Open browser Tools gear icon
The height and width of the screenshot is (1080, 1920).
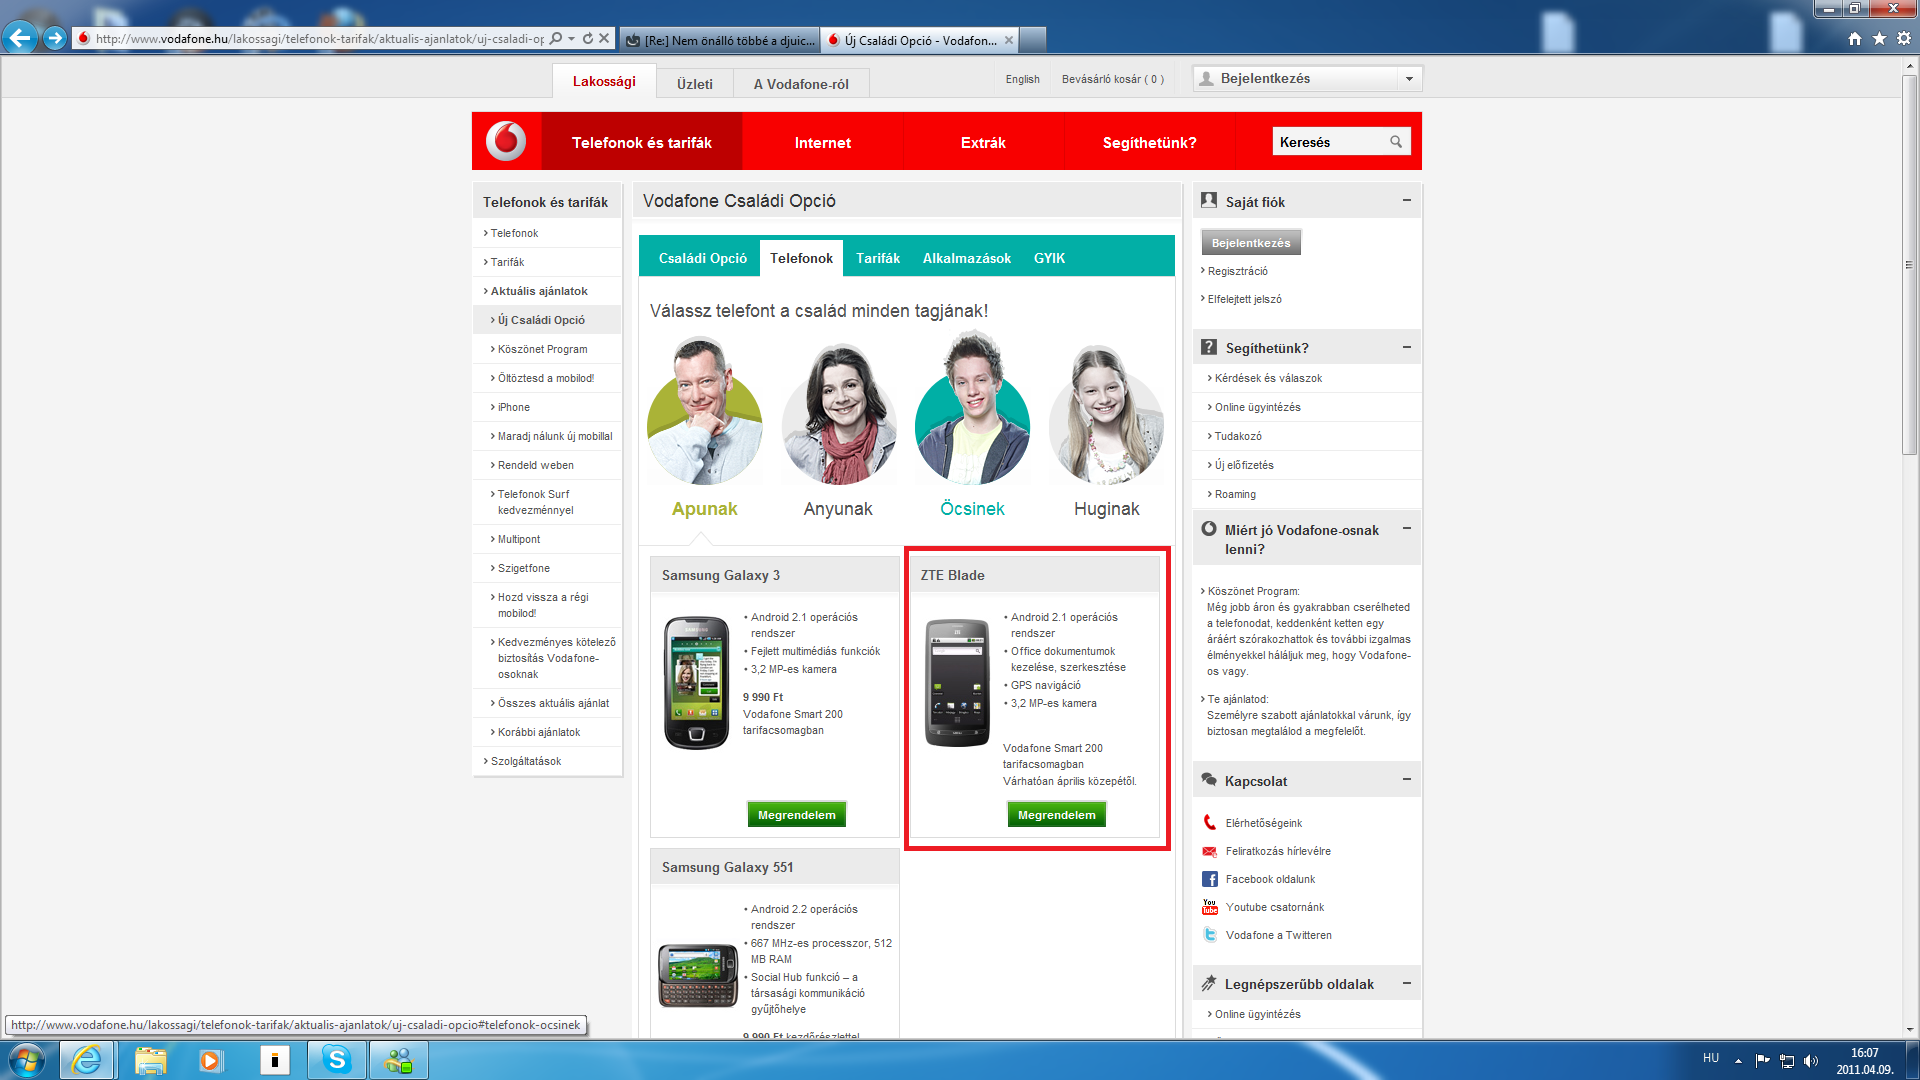(x=1904, y=38)
